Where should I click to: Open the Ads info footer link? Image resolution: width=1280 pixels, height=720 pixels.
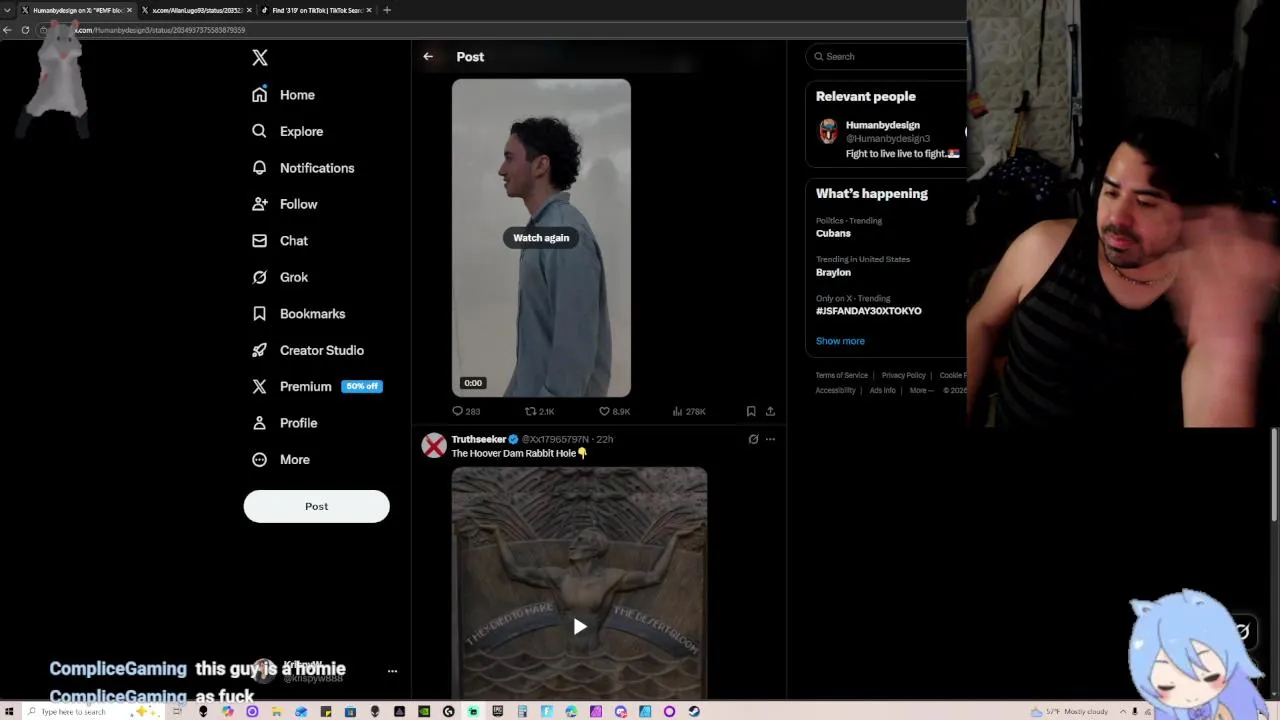(x=882, y=391)
